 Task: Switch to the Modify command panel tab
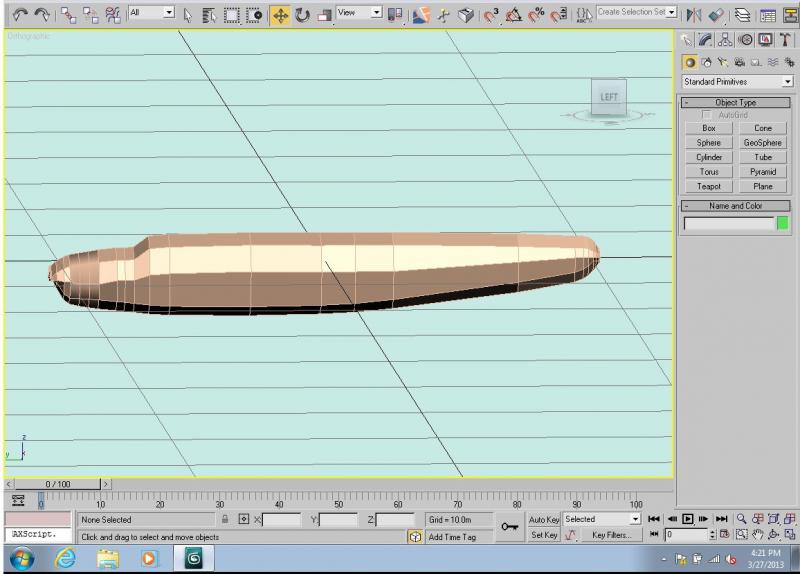[705, 40]
